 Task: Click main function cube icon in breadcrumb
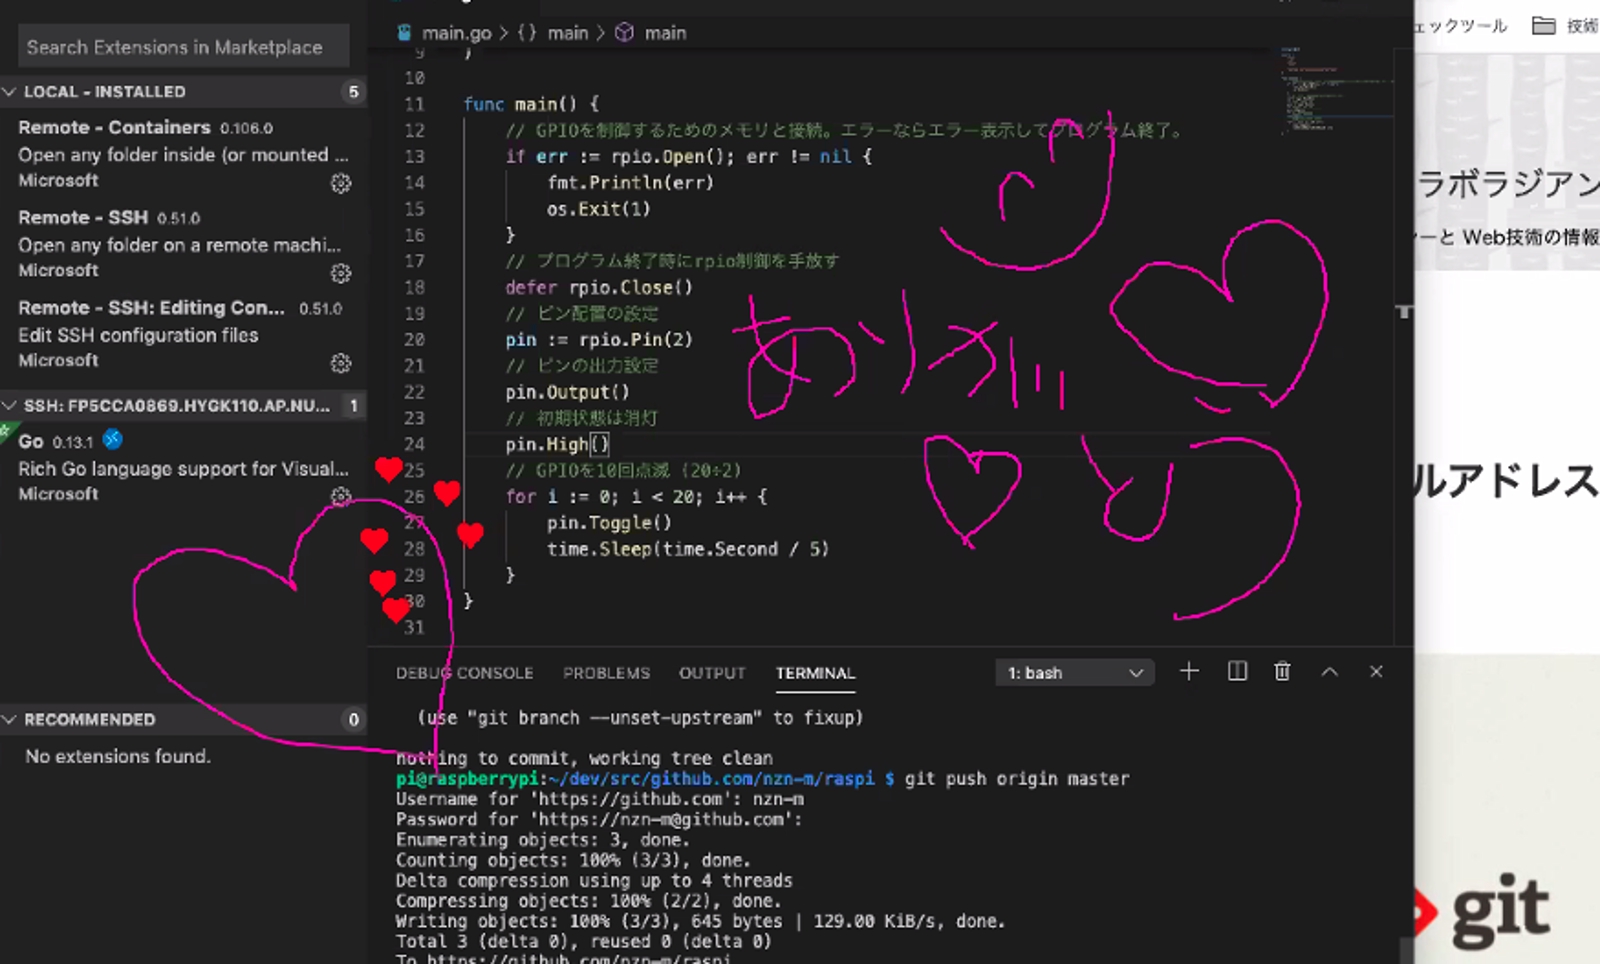click(x=624, y=32)
